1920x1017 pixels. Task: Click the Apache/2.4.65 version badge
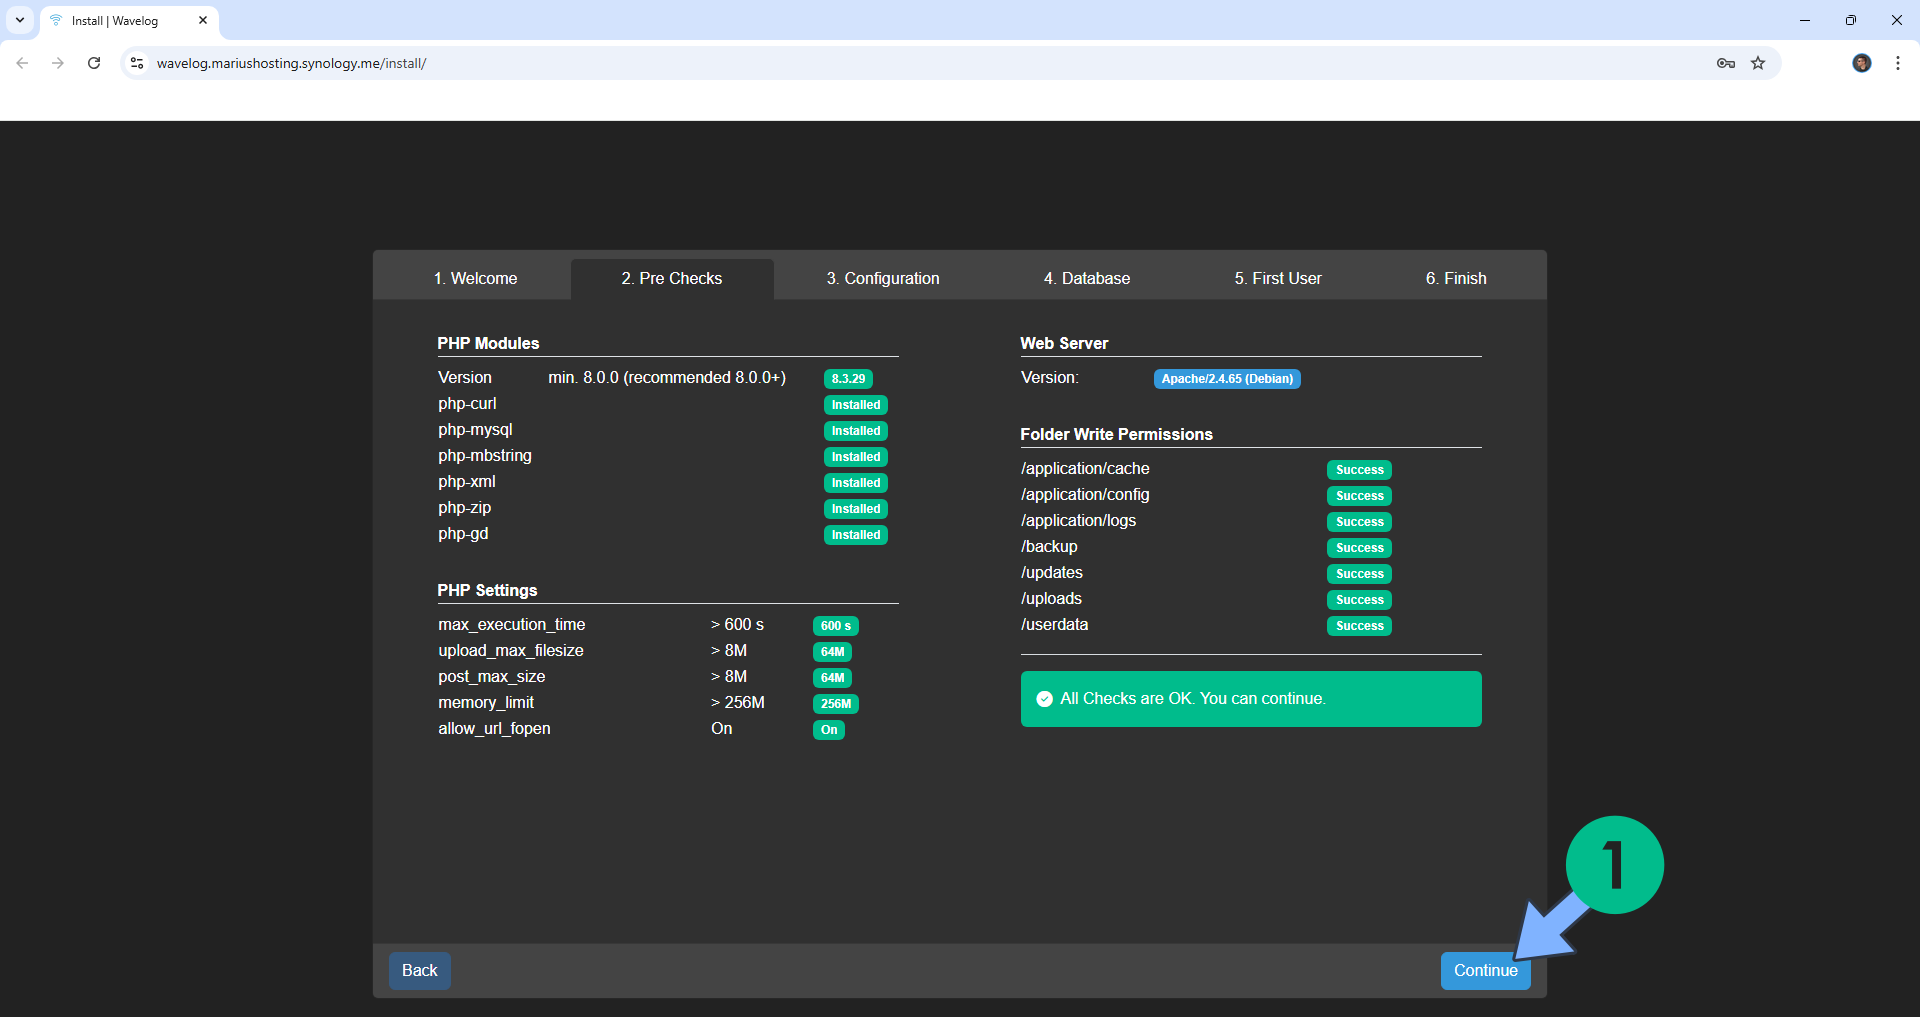tap(1227, 379)
